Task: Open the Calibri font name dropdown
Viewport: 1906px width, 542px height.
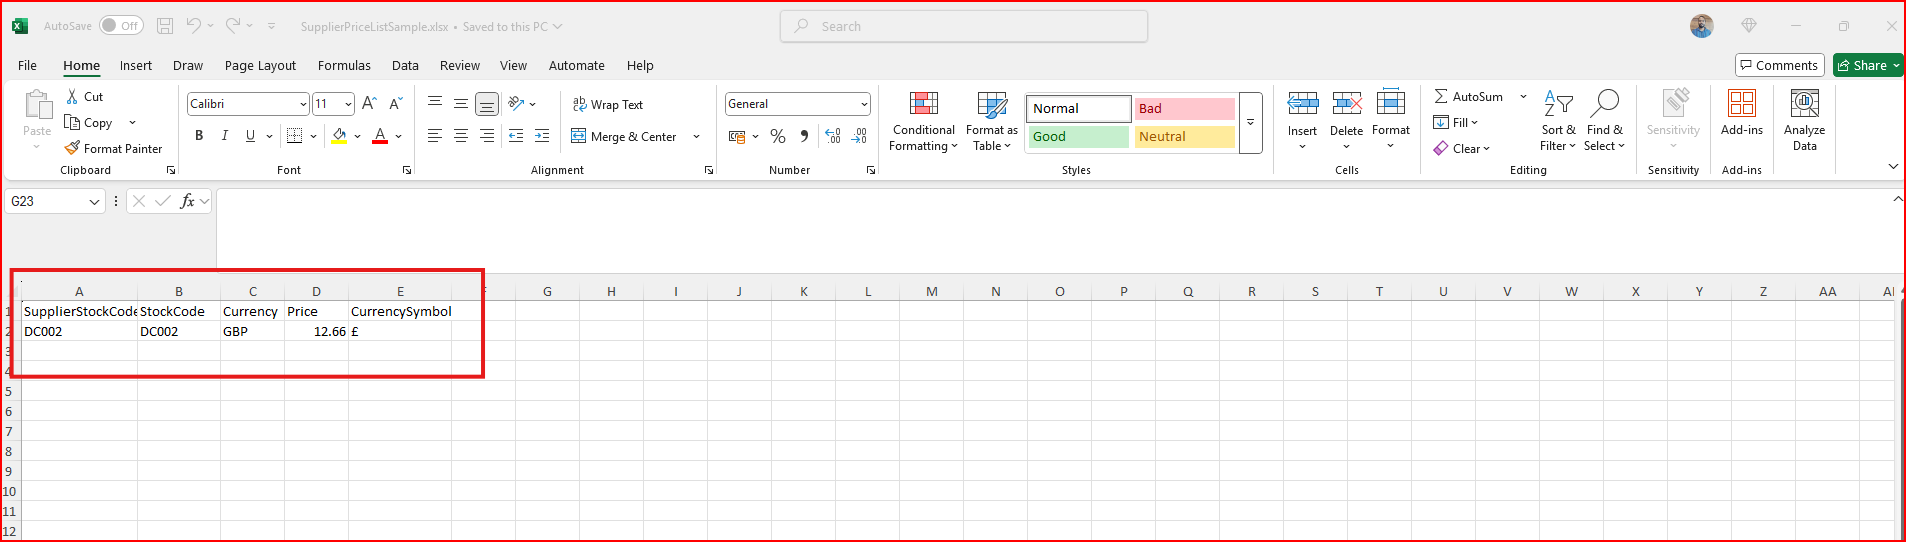Action: pyautogui.click(x=303, y=104)
